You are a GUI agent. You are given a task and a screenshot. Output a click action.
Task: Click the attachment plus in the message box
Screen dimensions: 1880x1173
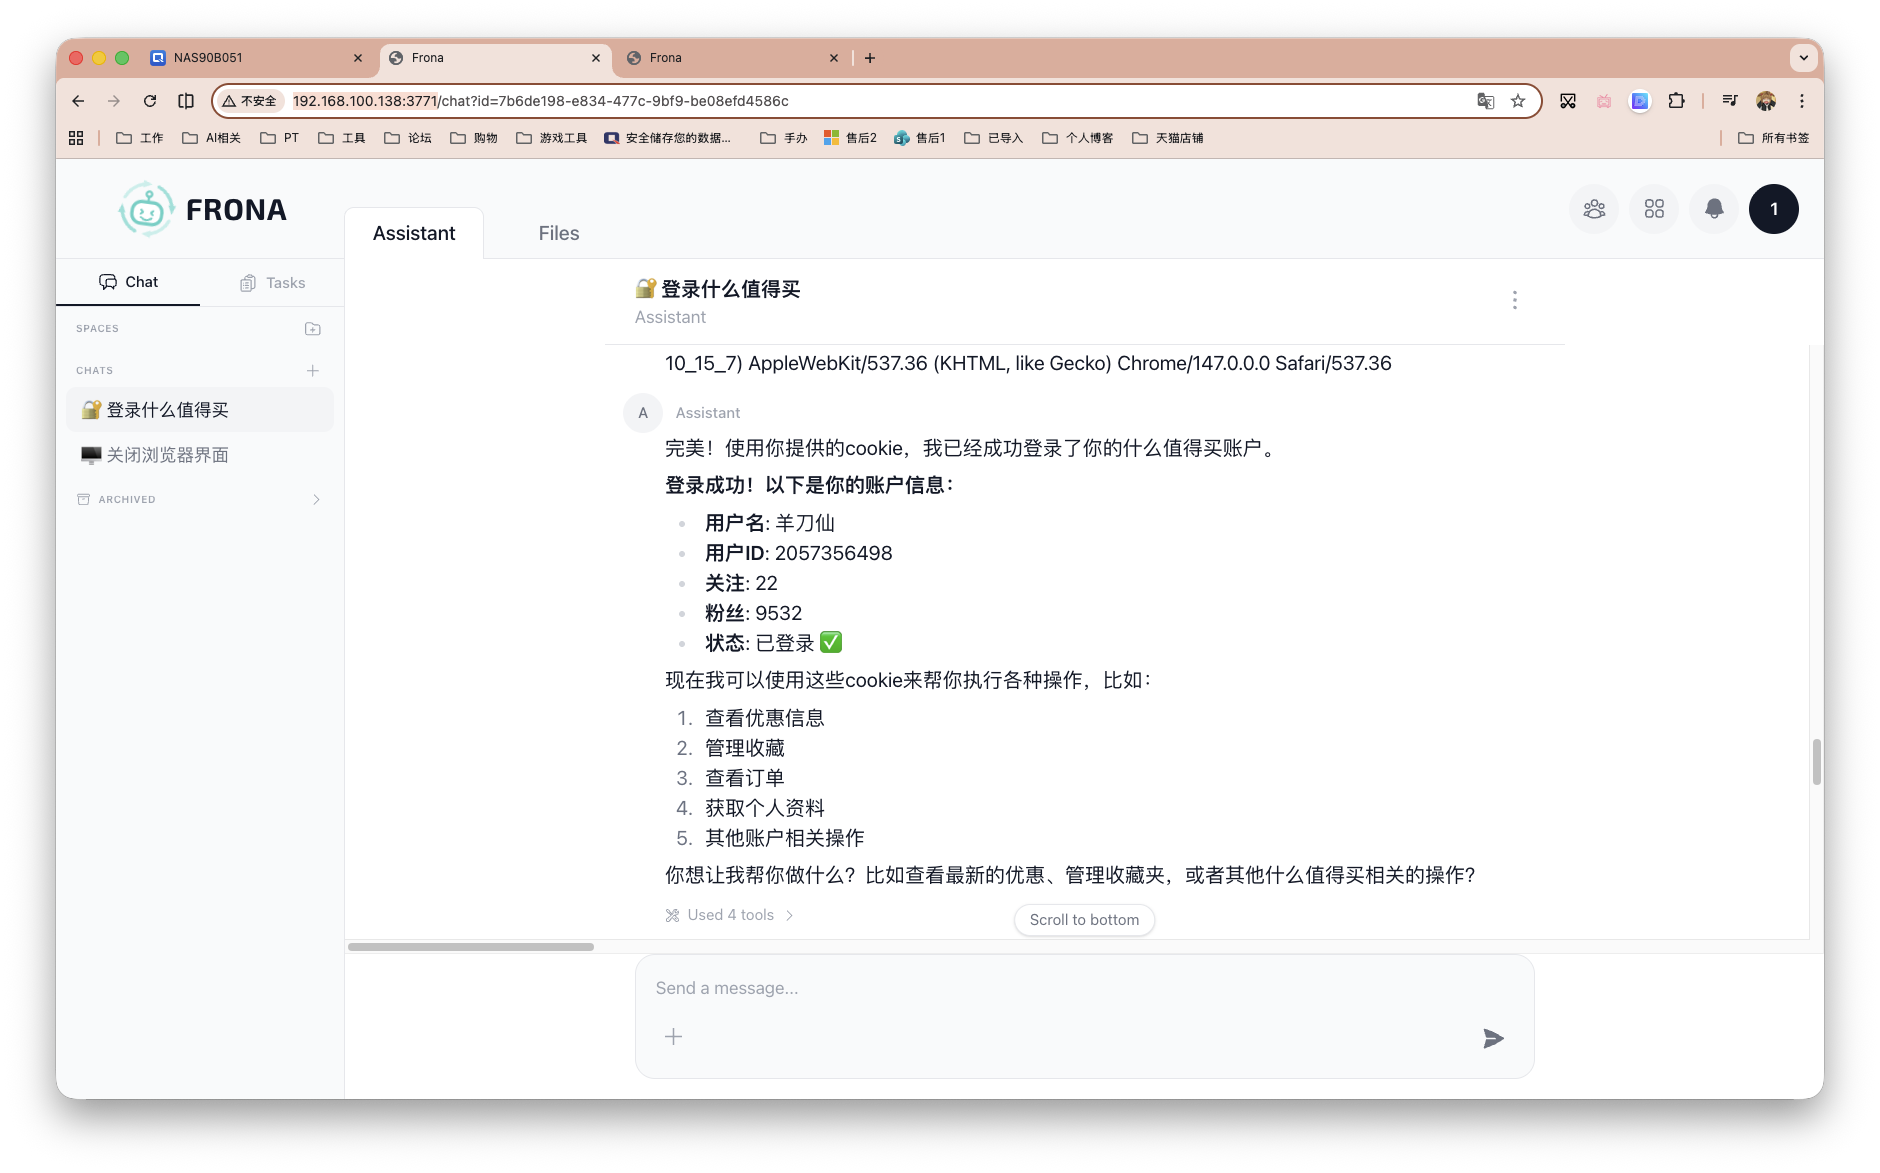click(673, 1036)
